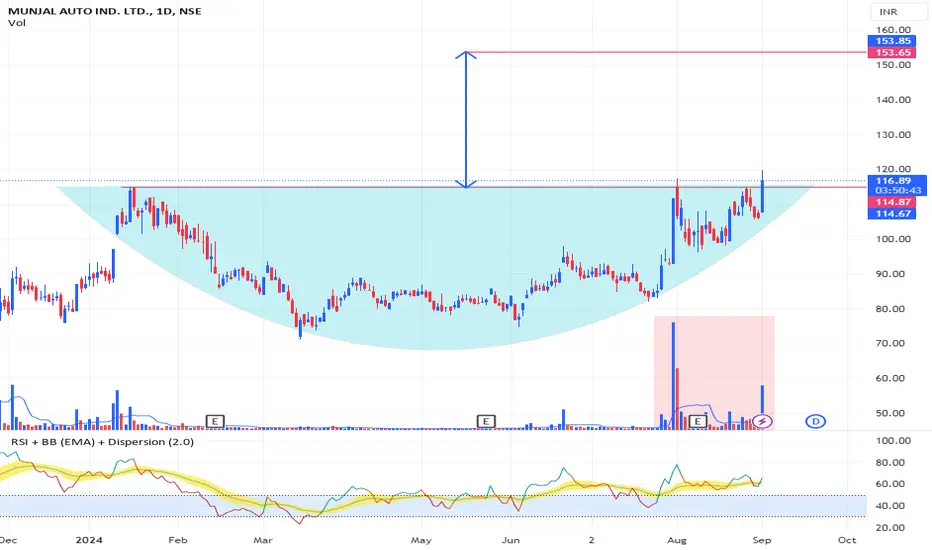
Task: Click the 160.00 price scale label
Action: pyautogui.click(x=893, y=30)
